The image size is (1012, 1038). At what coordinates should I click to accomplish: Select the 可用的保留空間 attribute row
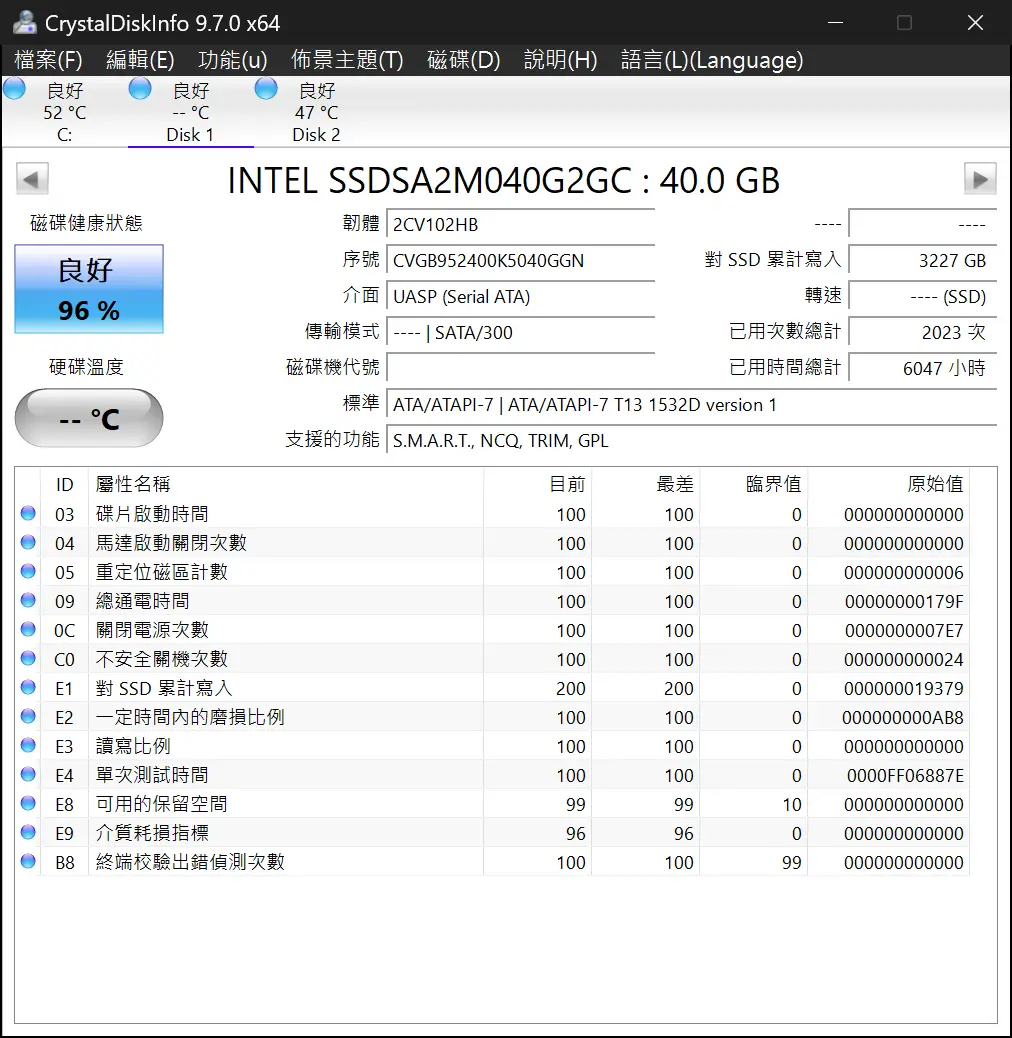click(492, 804)
